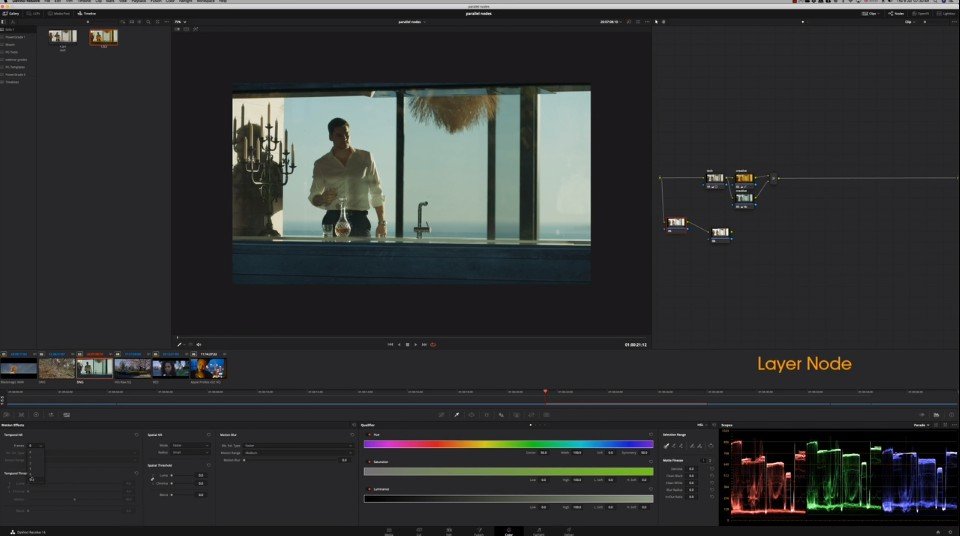This screenshot has height=536, width=960.
Task: Select the Timelines album in gallery list
Action: [12, 81]
